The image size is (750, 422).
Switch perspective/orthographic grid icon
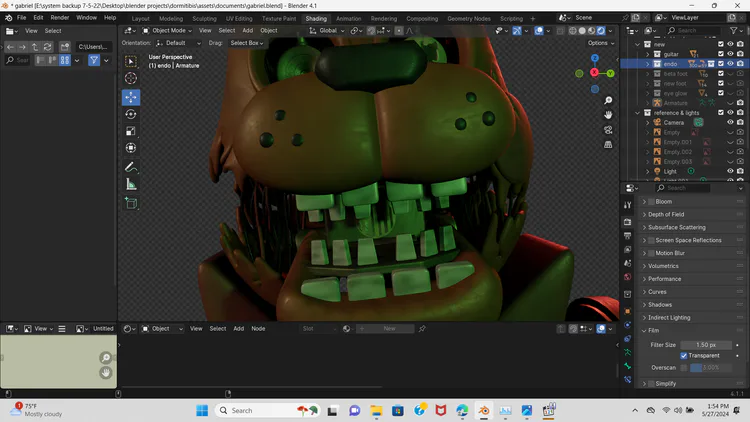click(608, 144)
